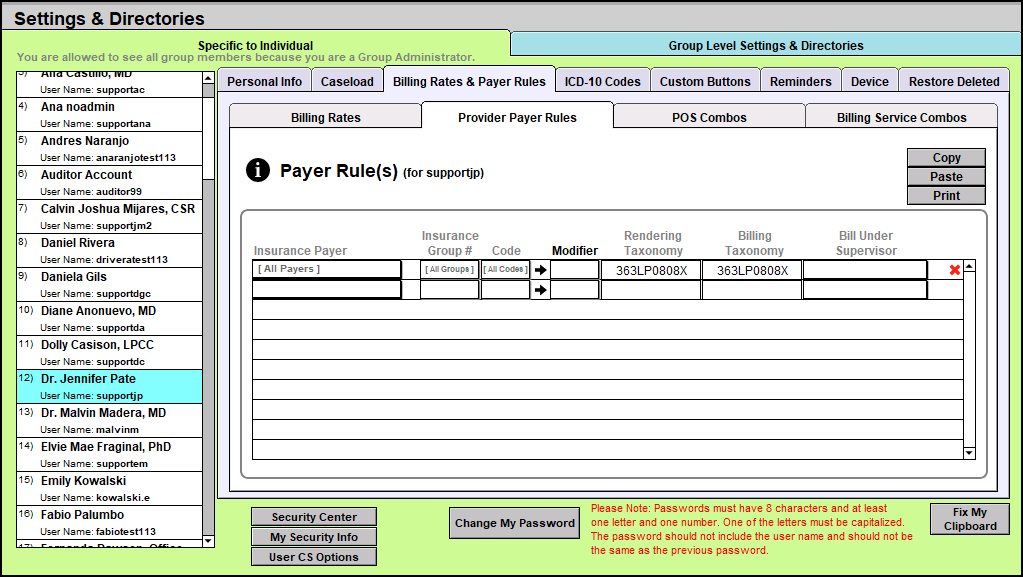
Task: Open Group Level Settings & Directories tab
Action: 766,45
